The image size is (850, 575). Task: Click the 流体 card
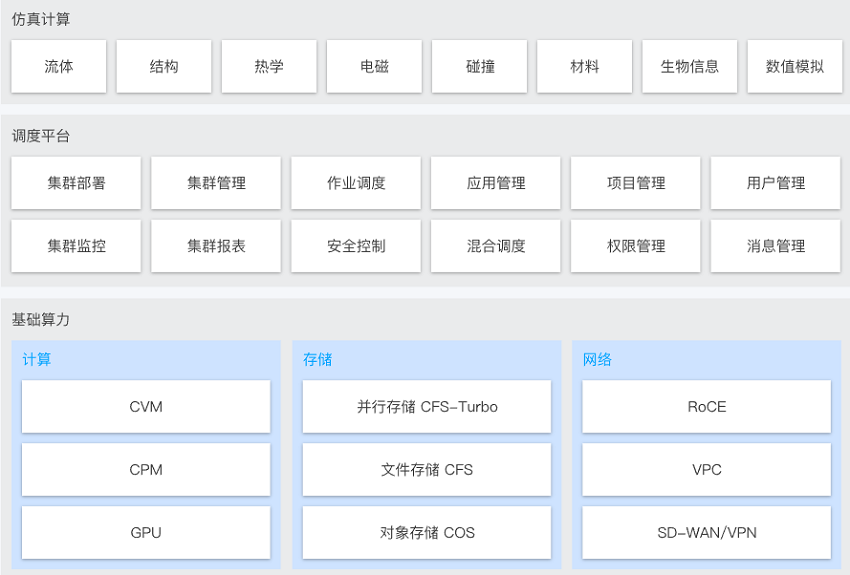tap(59, 66)
